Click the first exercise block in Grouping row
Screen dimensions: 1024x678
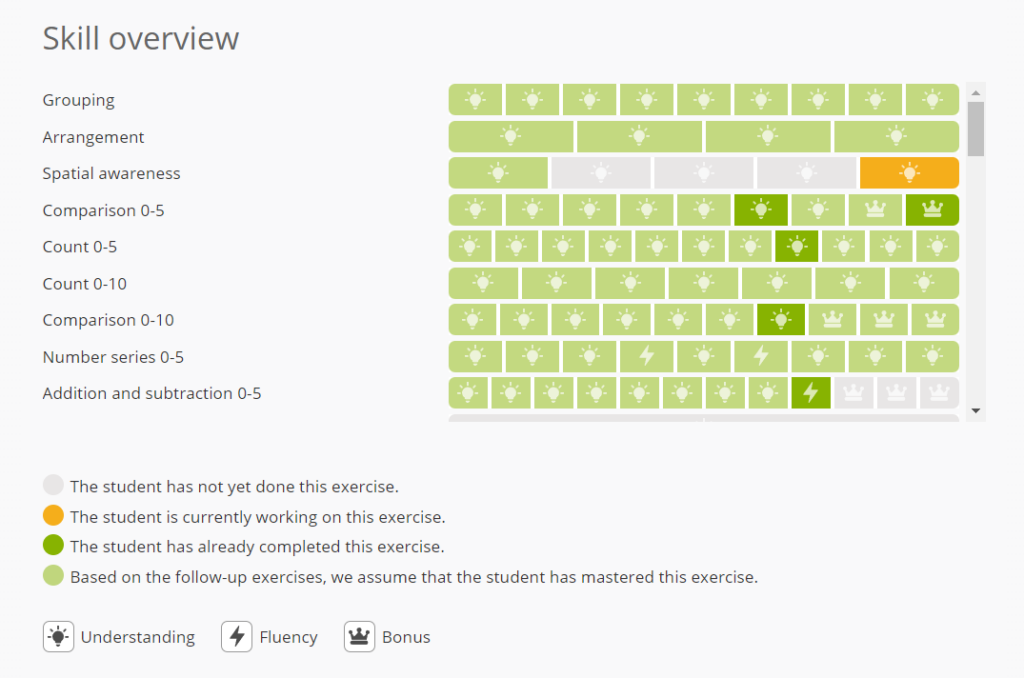475,99
